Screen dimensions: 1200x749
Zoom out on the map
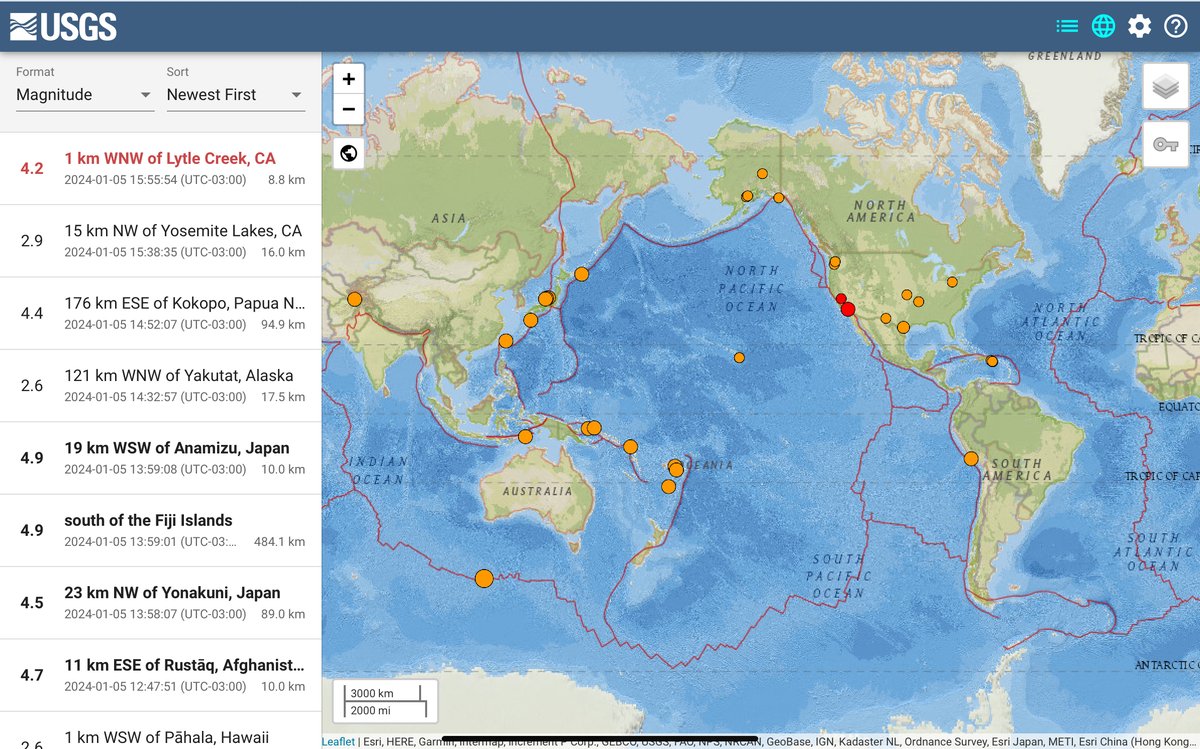[x=347, y=108]
